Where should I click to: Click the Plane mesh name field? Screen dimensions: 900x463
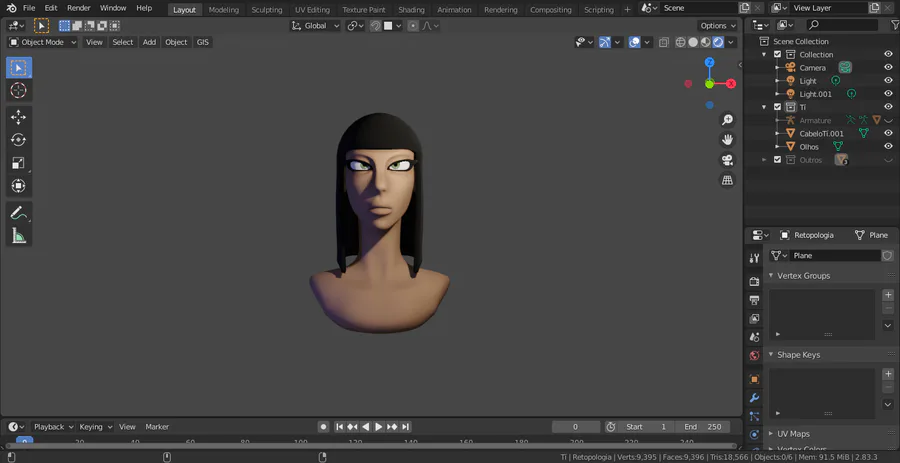(836, 256)
